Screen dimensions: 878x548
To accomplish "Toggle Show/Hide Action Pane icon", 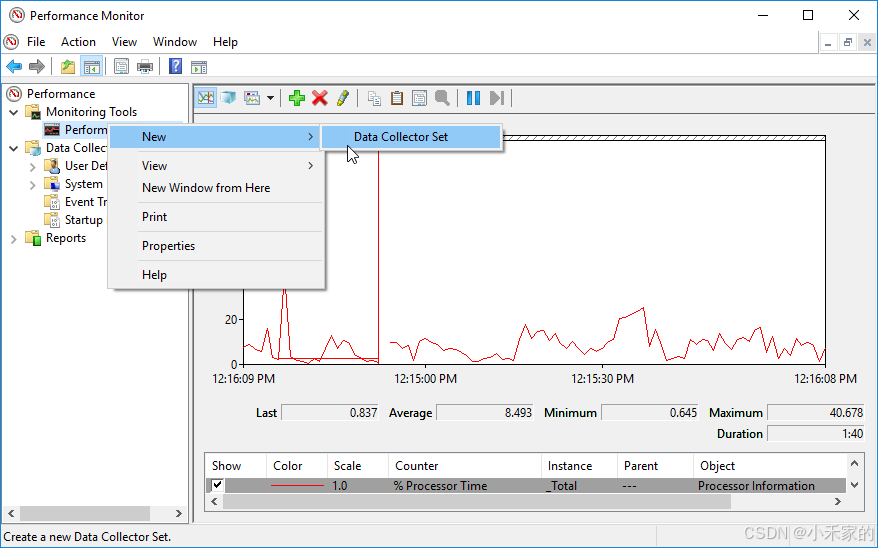I will 199,67.
